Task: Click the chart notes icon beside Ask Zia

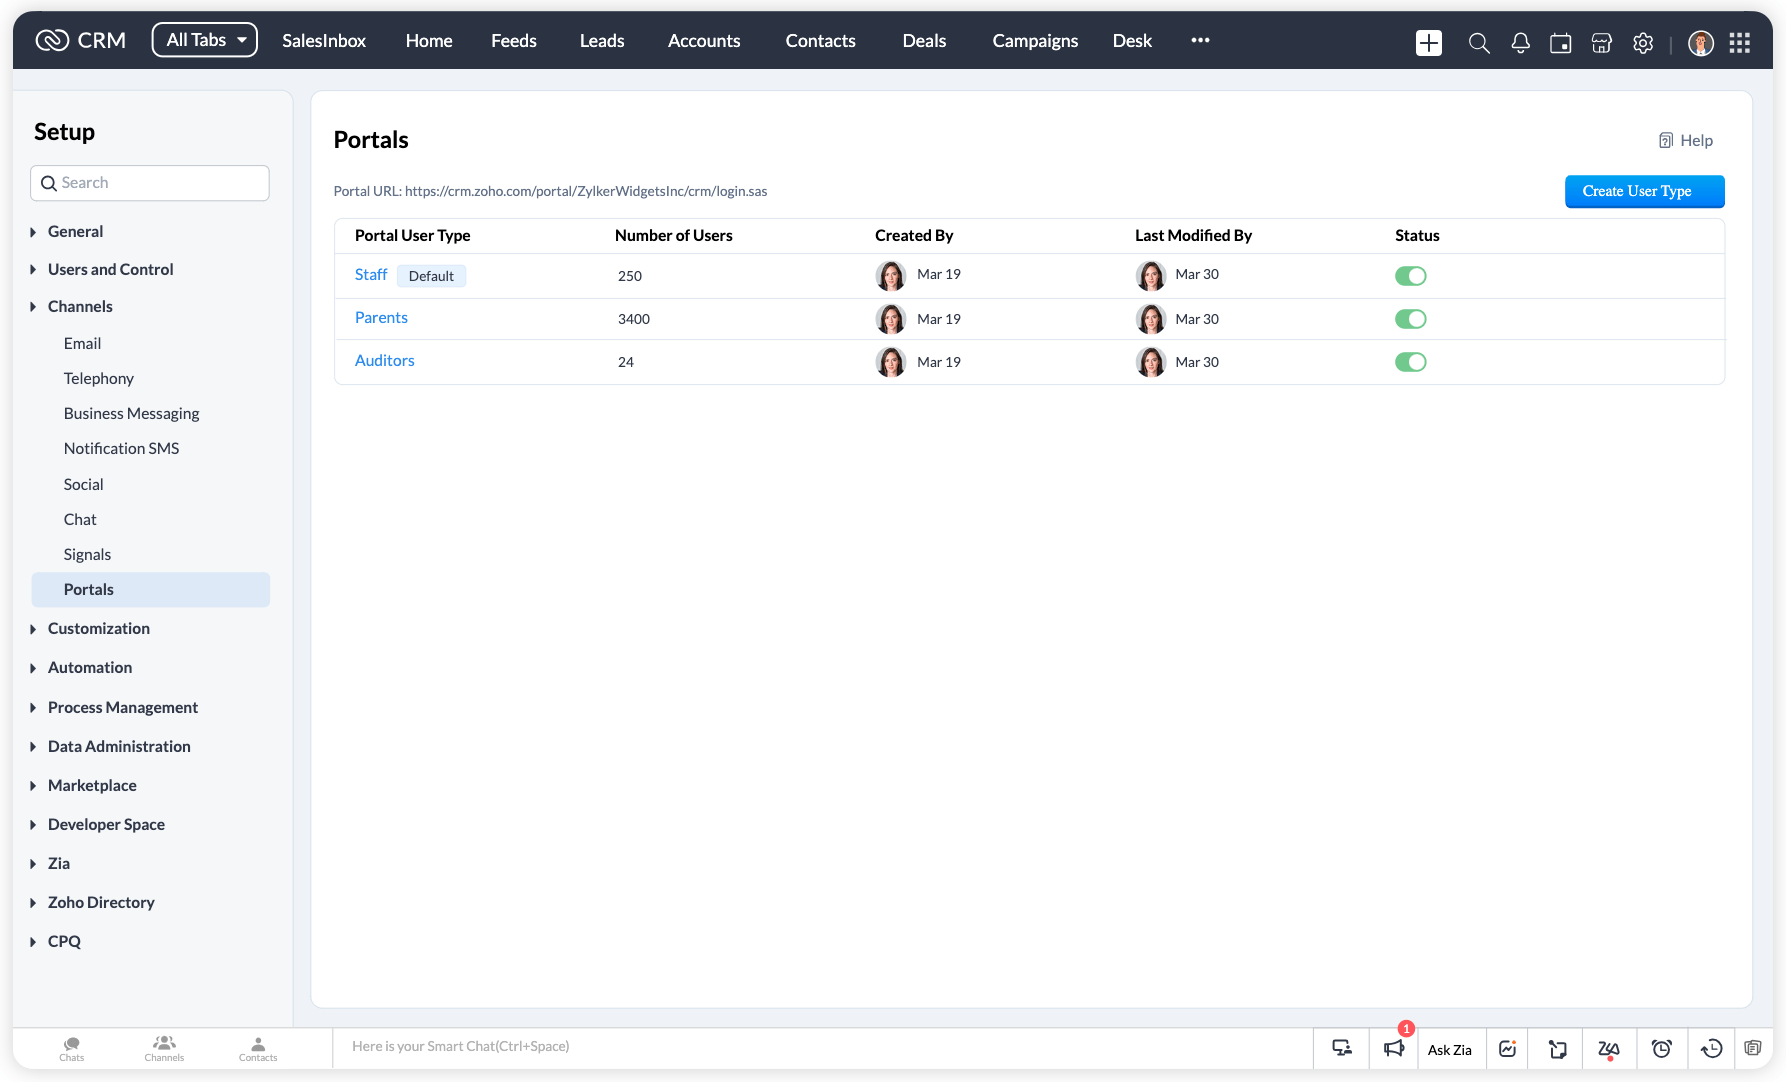Action: pos(1508,1048)
